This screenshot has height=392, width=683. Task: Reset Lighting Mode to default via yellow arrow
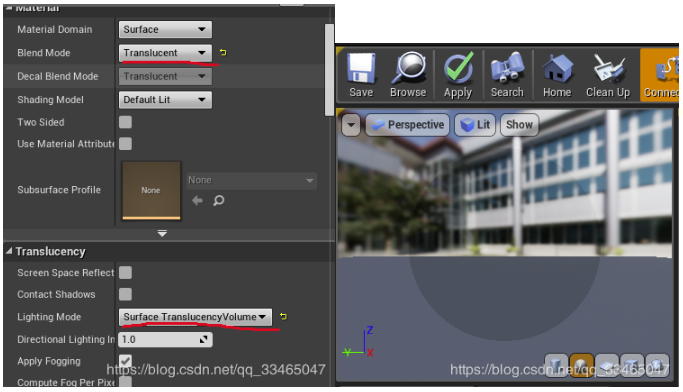tap(283, 317)
